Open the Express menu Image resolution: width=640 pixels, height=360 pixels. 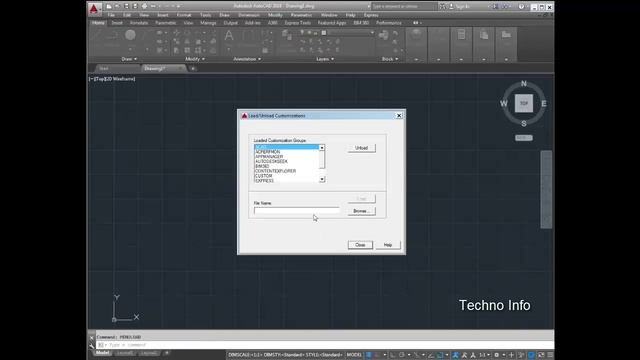(x=371, y=15)
